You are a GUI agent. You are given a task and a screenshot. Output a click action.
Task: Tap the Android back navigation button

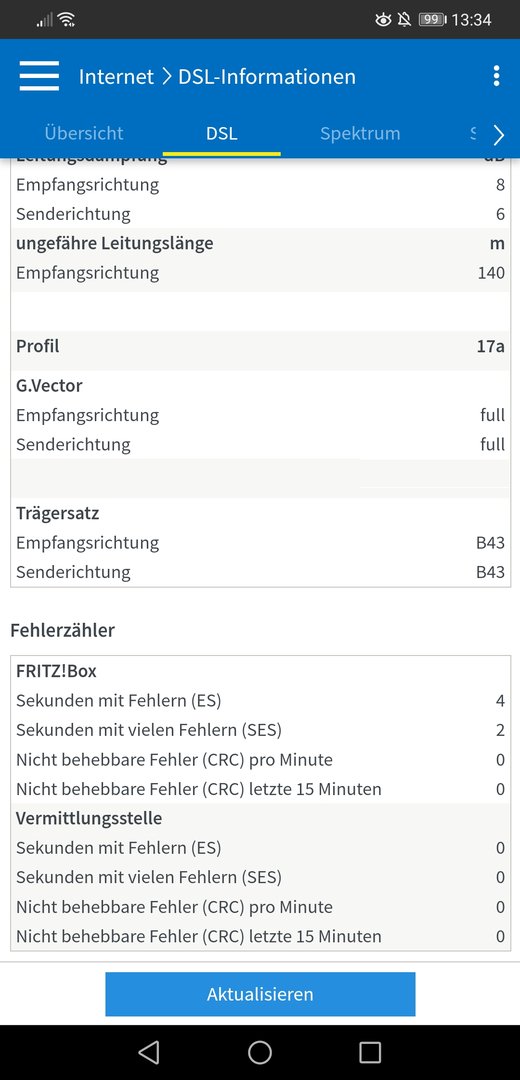tap(149, 1052)
